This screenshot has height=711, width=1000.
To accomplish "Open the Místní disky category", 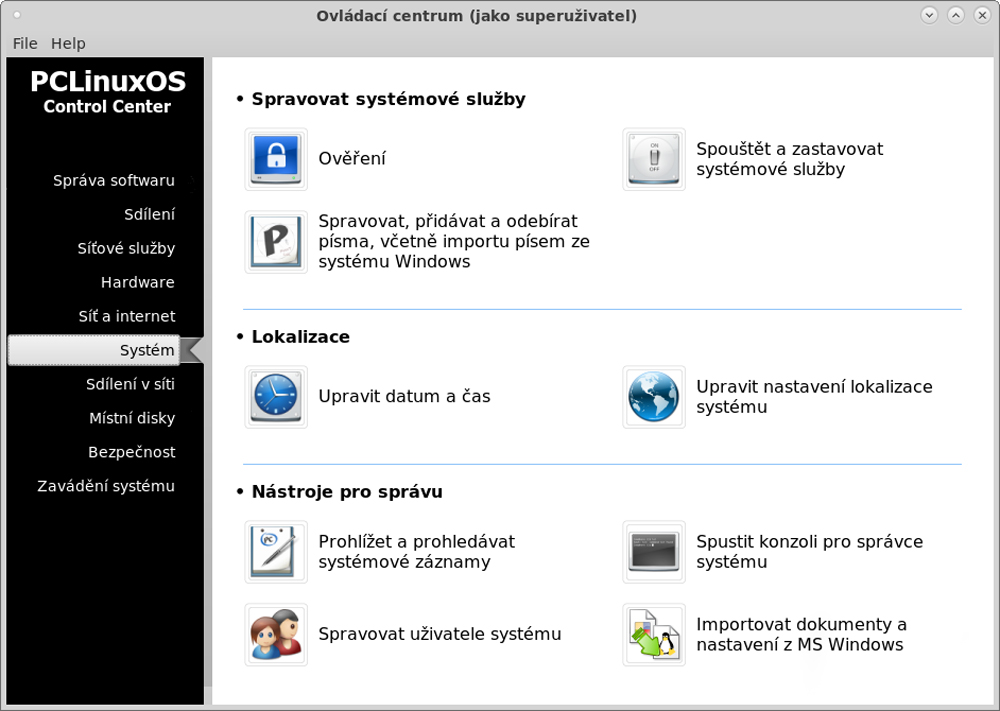I will tap(132, 418).
